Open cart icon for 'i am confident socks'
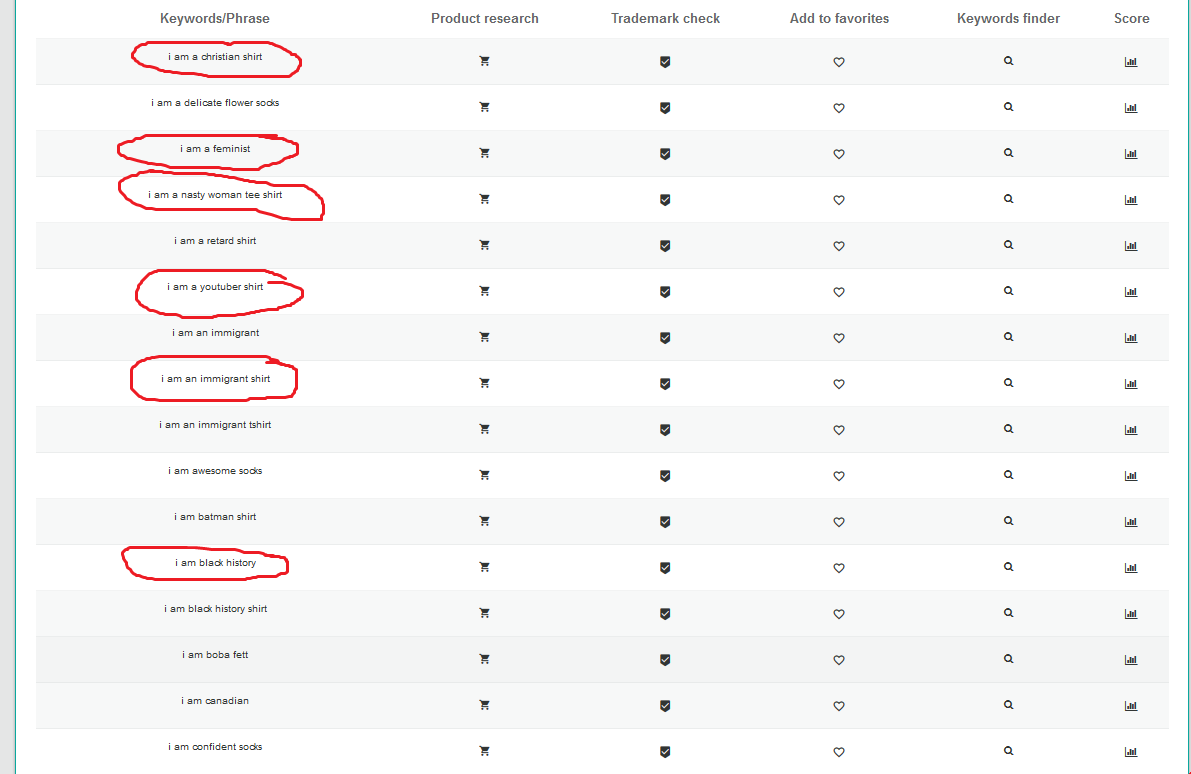 (485, 751)
